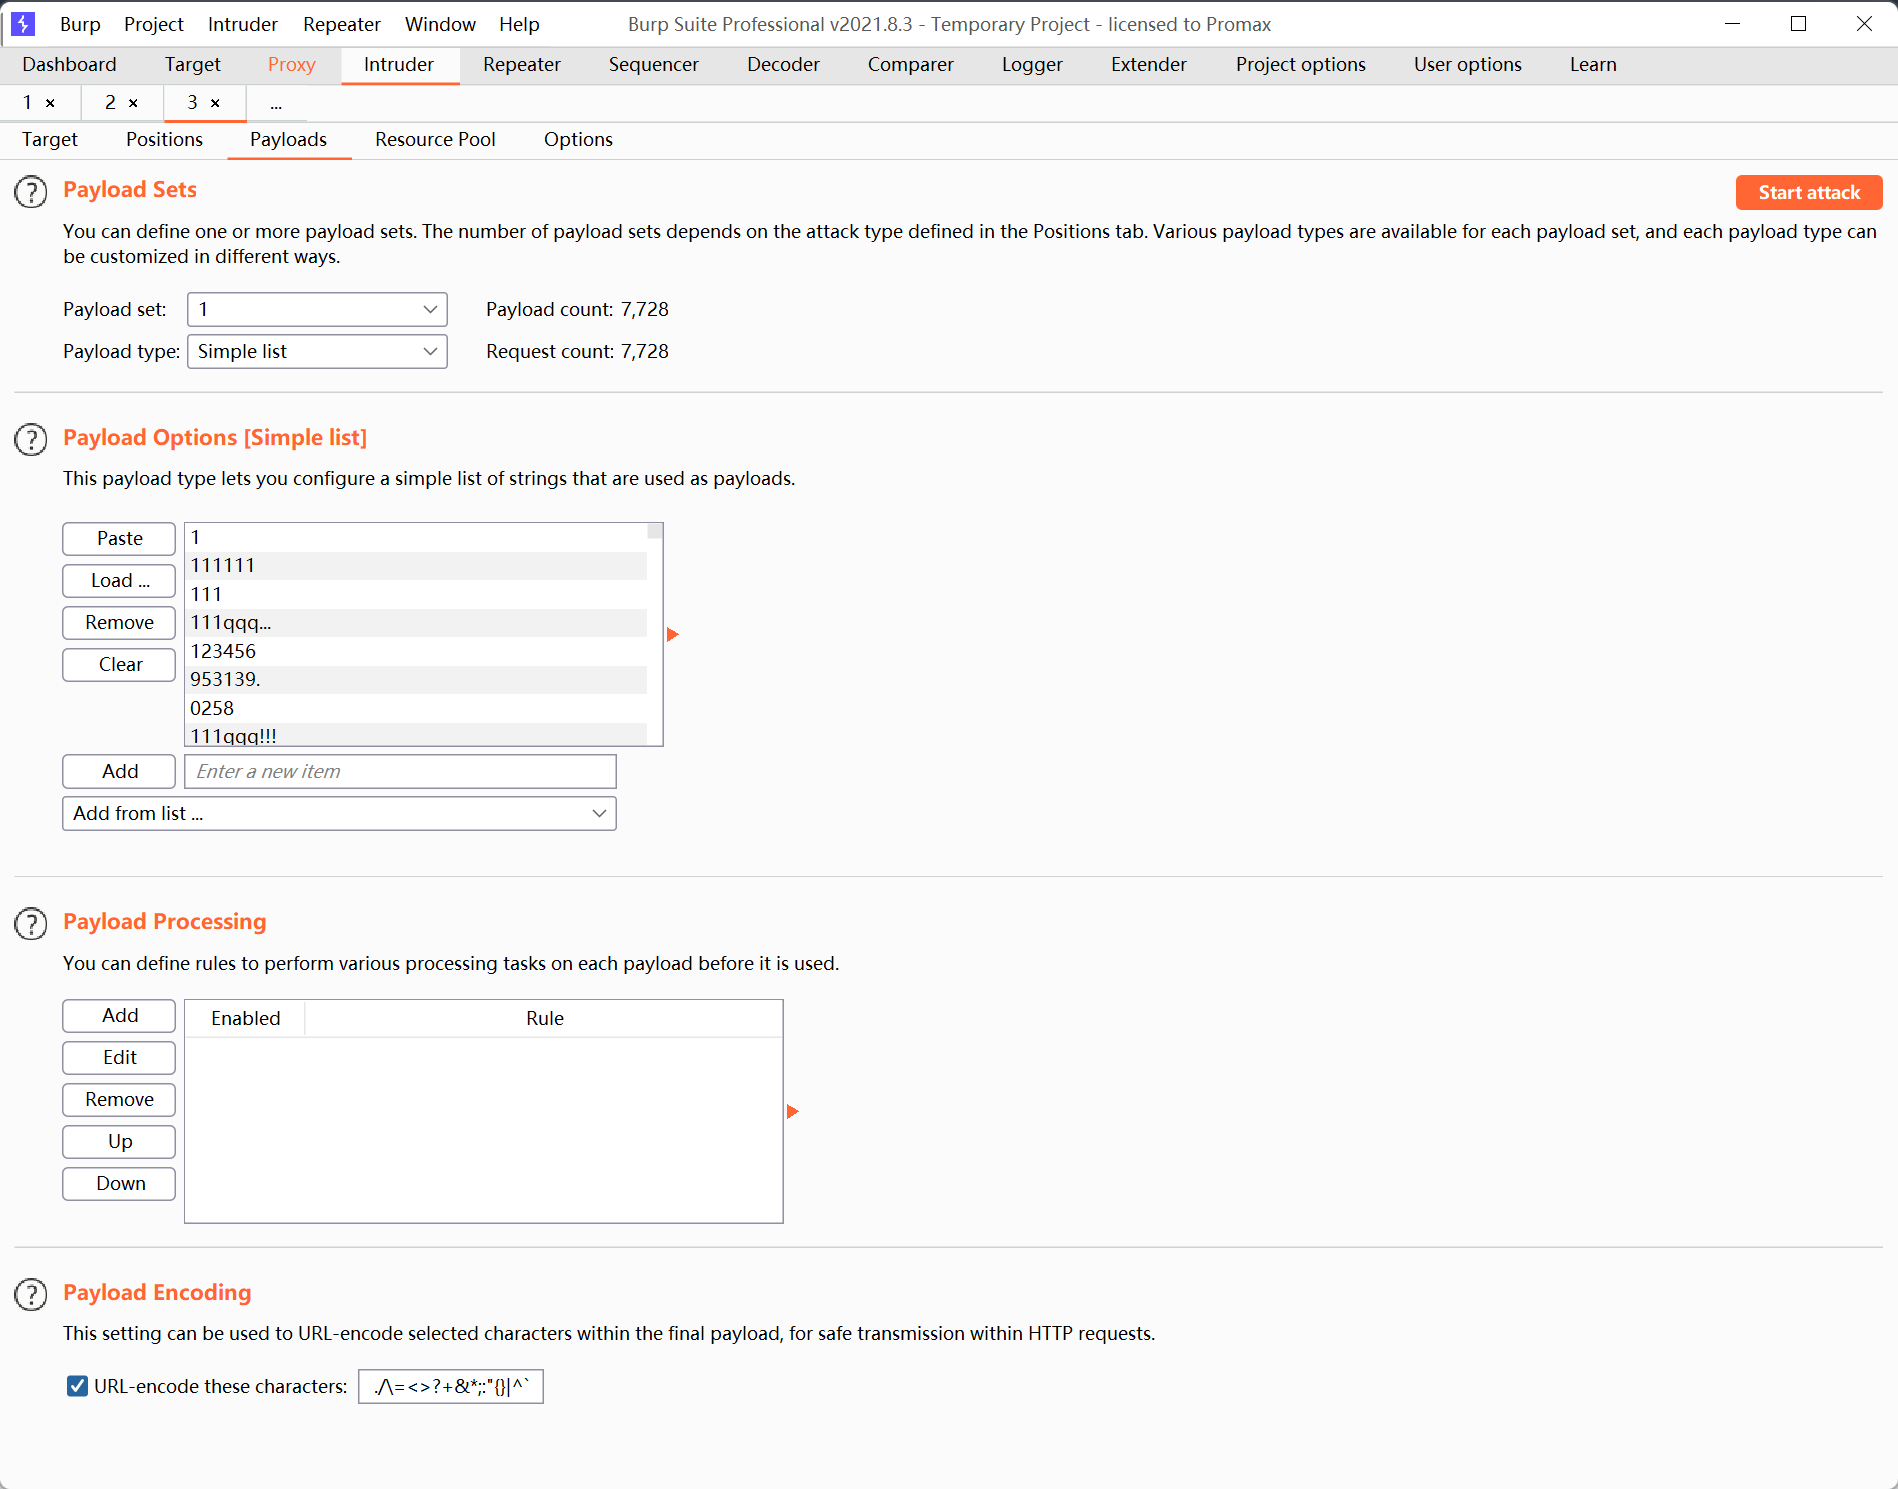Click the Rule column header
This screenshot has width=1898, height=1489.
coord(544,1018)
